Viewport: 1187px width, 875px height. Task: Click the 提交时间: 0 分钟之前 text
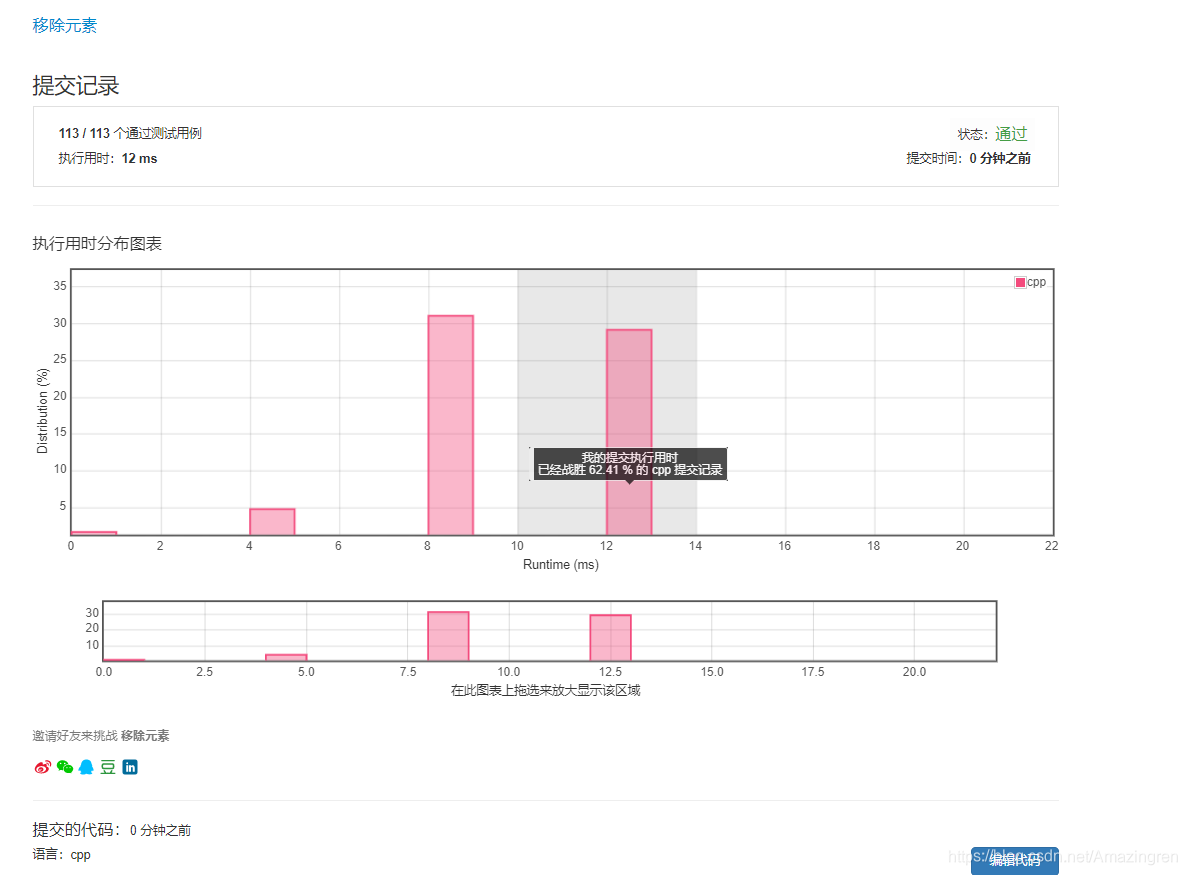tap(968, 158)
